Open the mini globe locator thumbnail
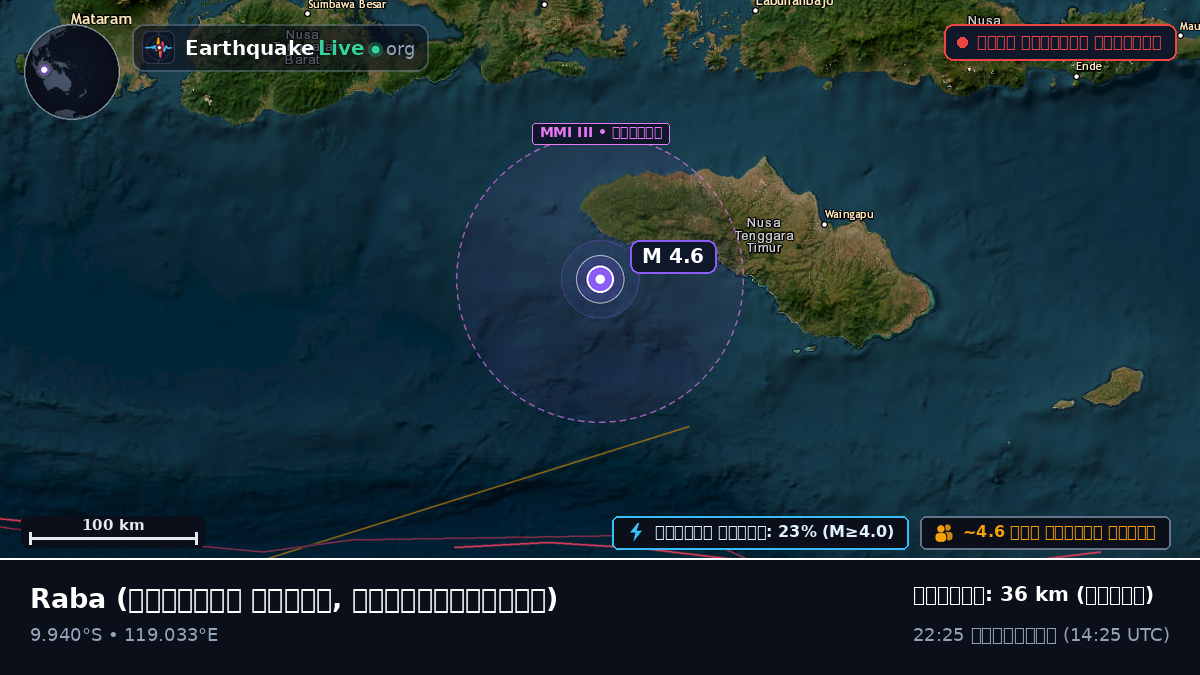Screen dimensions: 1200x675 (72, 72)
